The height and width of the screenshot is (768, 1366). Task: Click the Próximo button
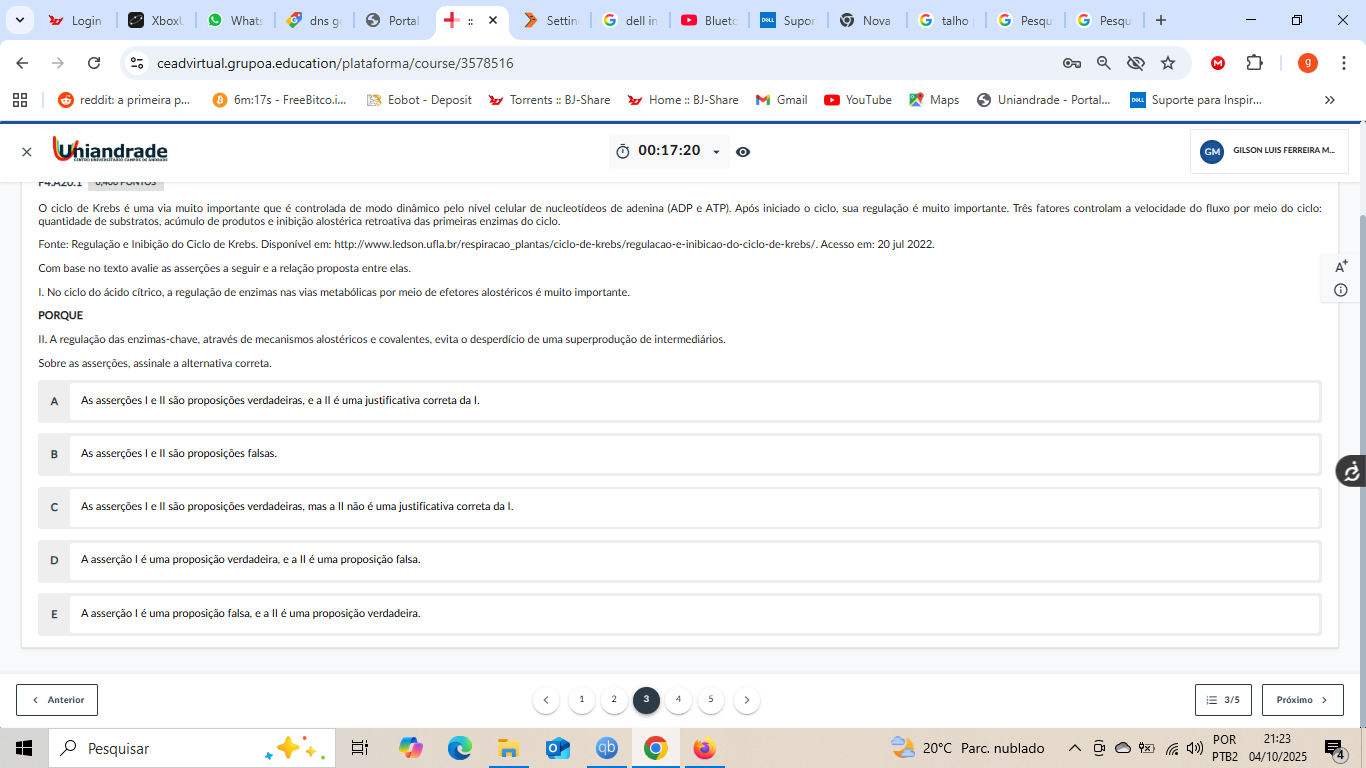point(1302,700)
